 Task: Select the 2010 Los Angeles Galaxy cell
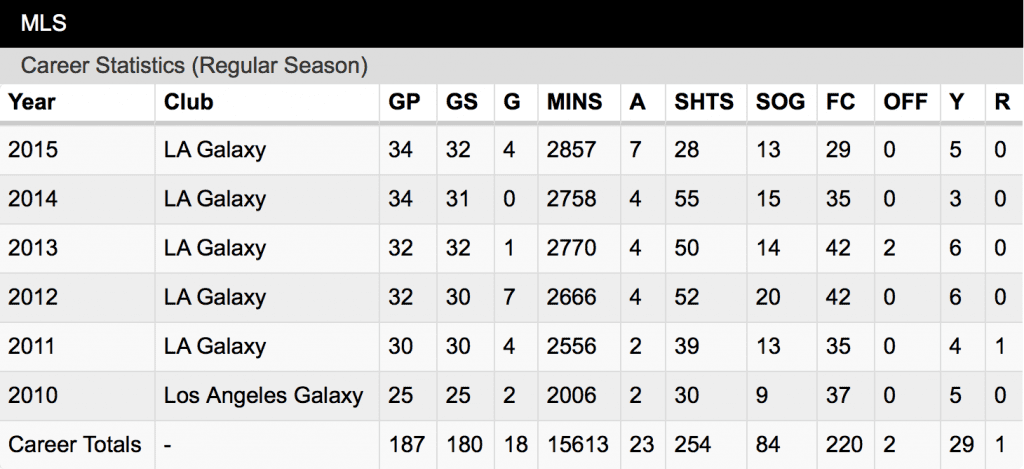[x=263, y=395]
